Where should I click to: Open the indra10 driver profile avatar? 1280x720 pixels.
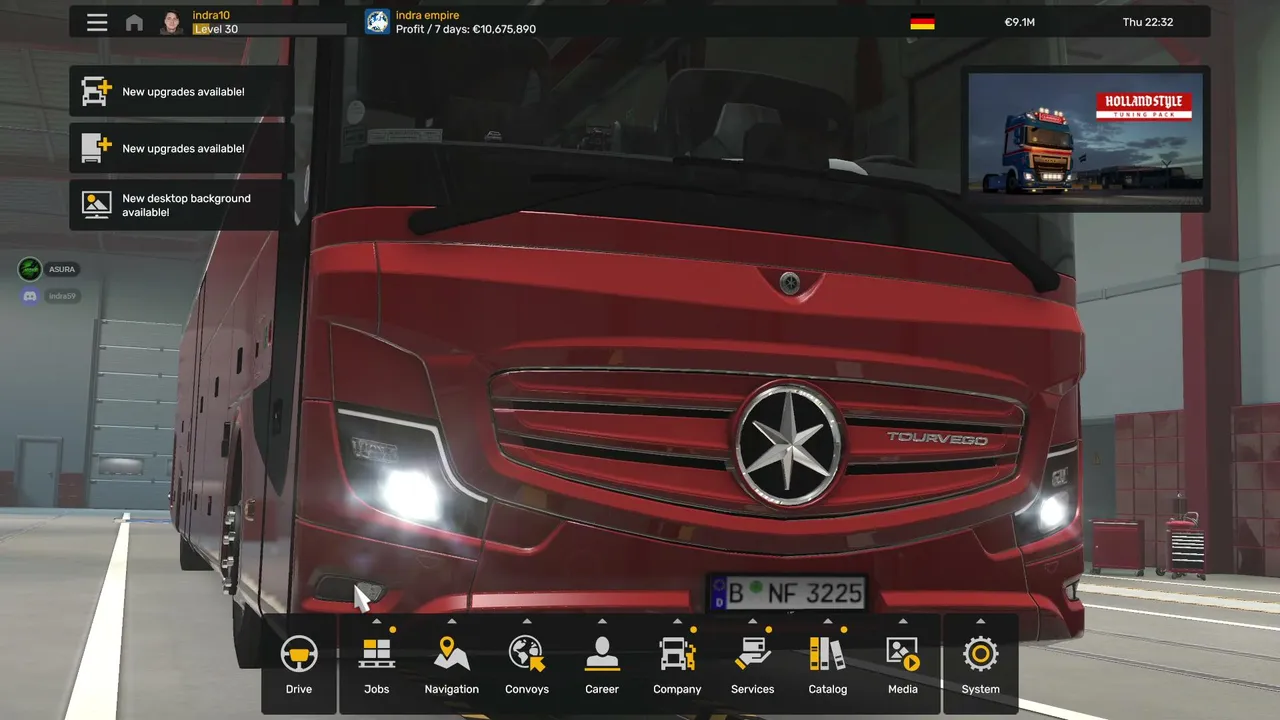tap(172, 22)
